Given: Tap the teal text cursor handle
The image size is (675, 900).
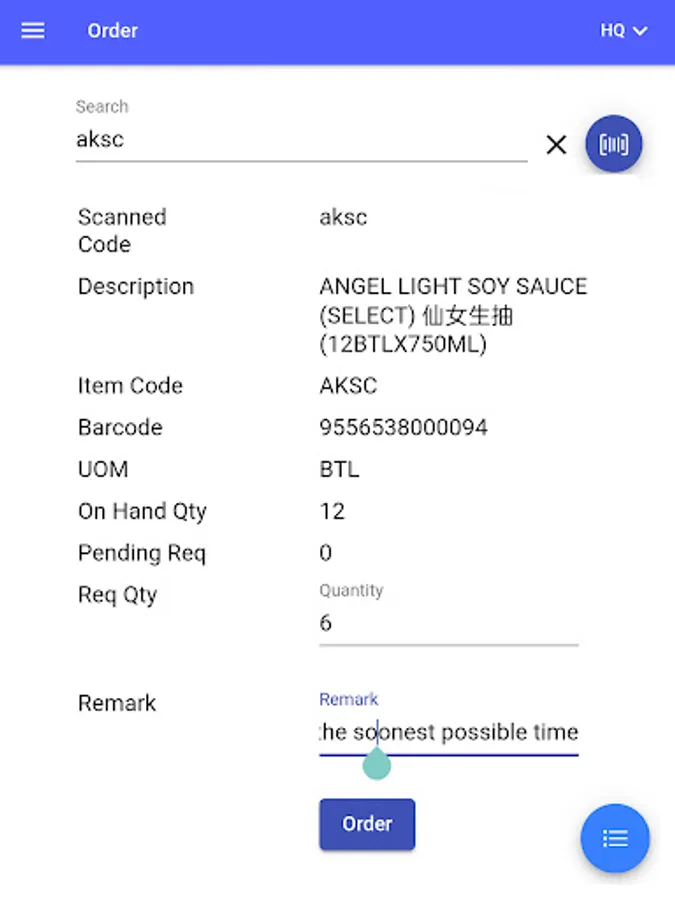Looking at the screenshot, I should [x=377, y=764].
